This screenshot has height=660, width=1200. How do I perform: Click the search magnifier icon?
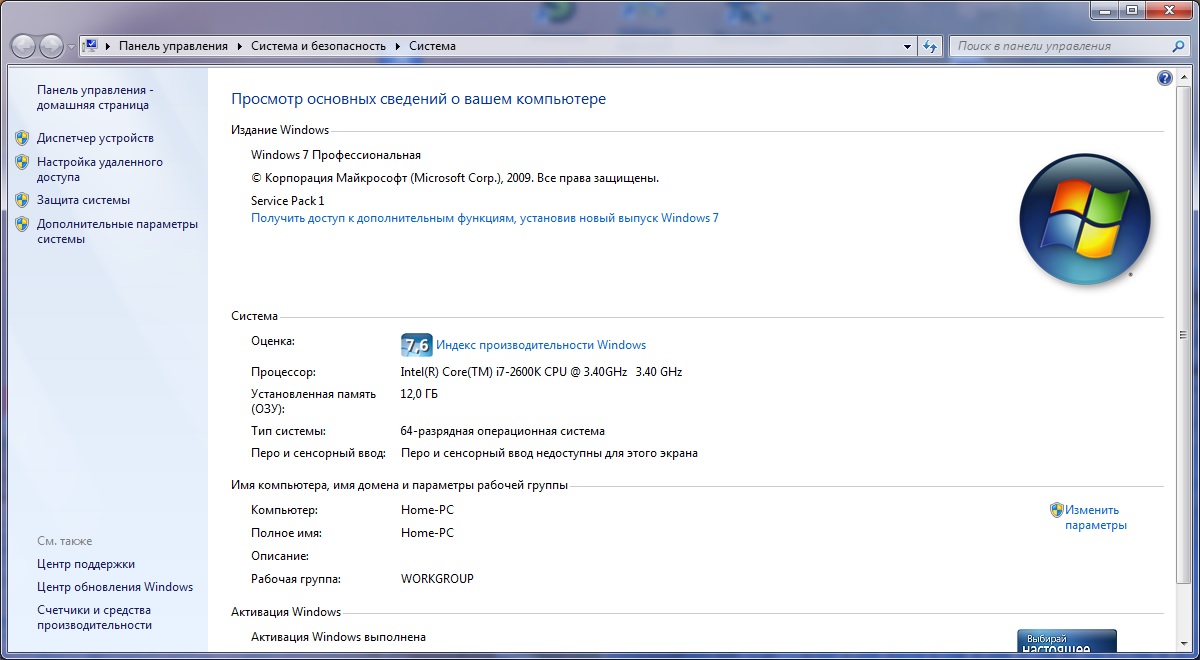[x=1178, y=46]
